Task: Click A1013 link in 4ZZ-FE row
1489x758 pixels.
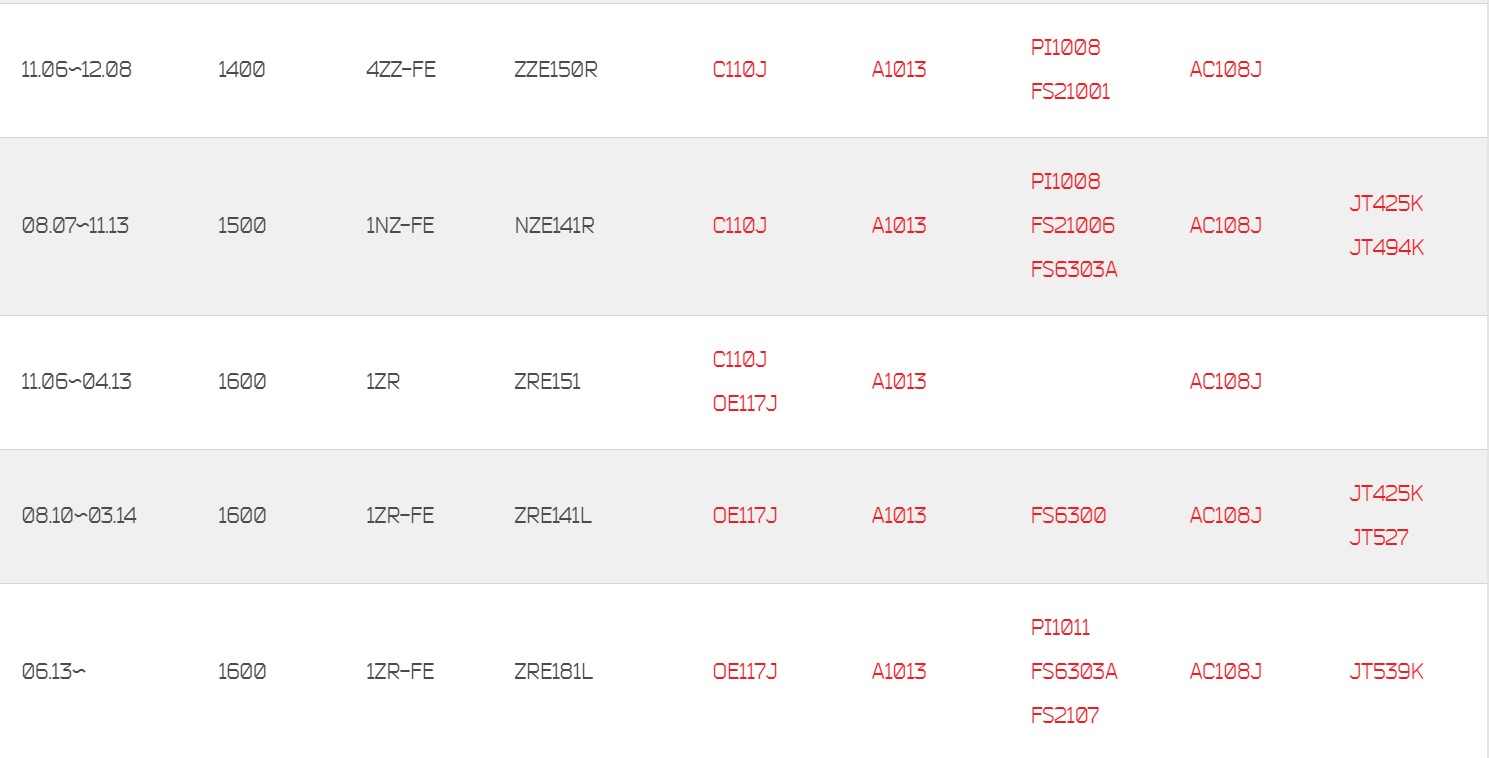Action: pyautogui.click(x=898, y=70)
